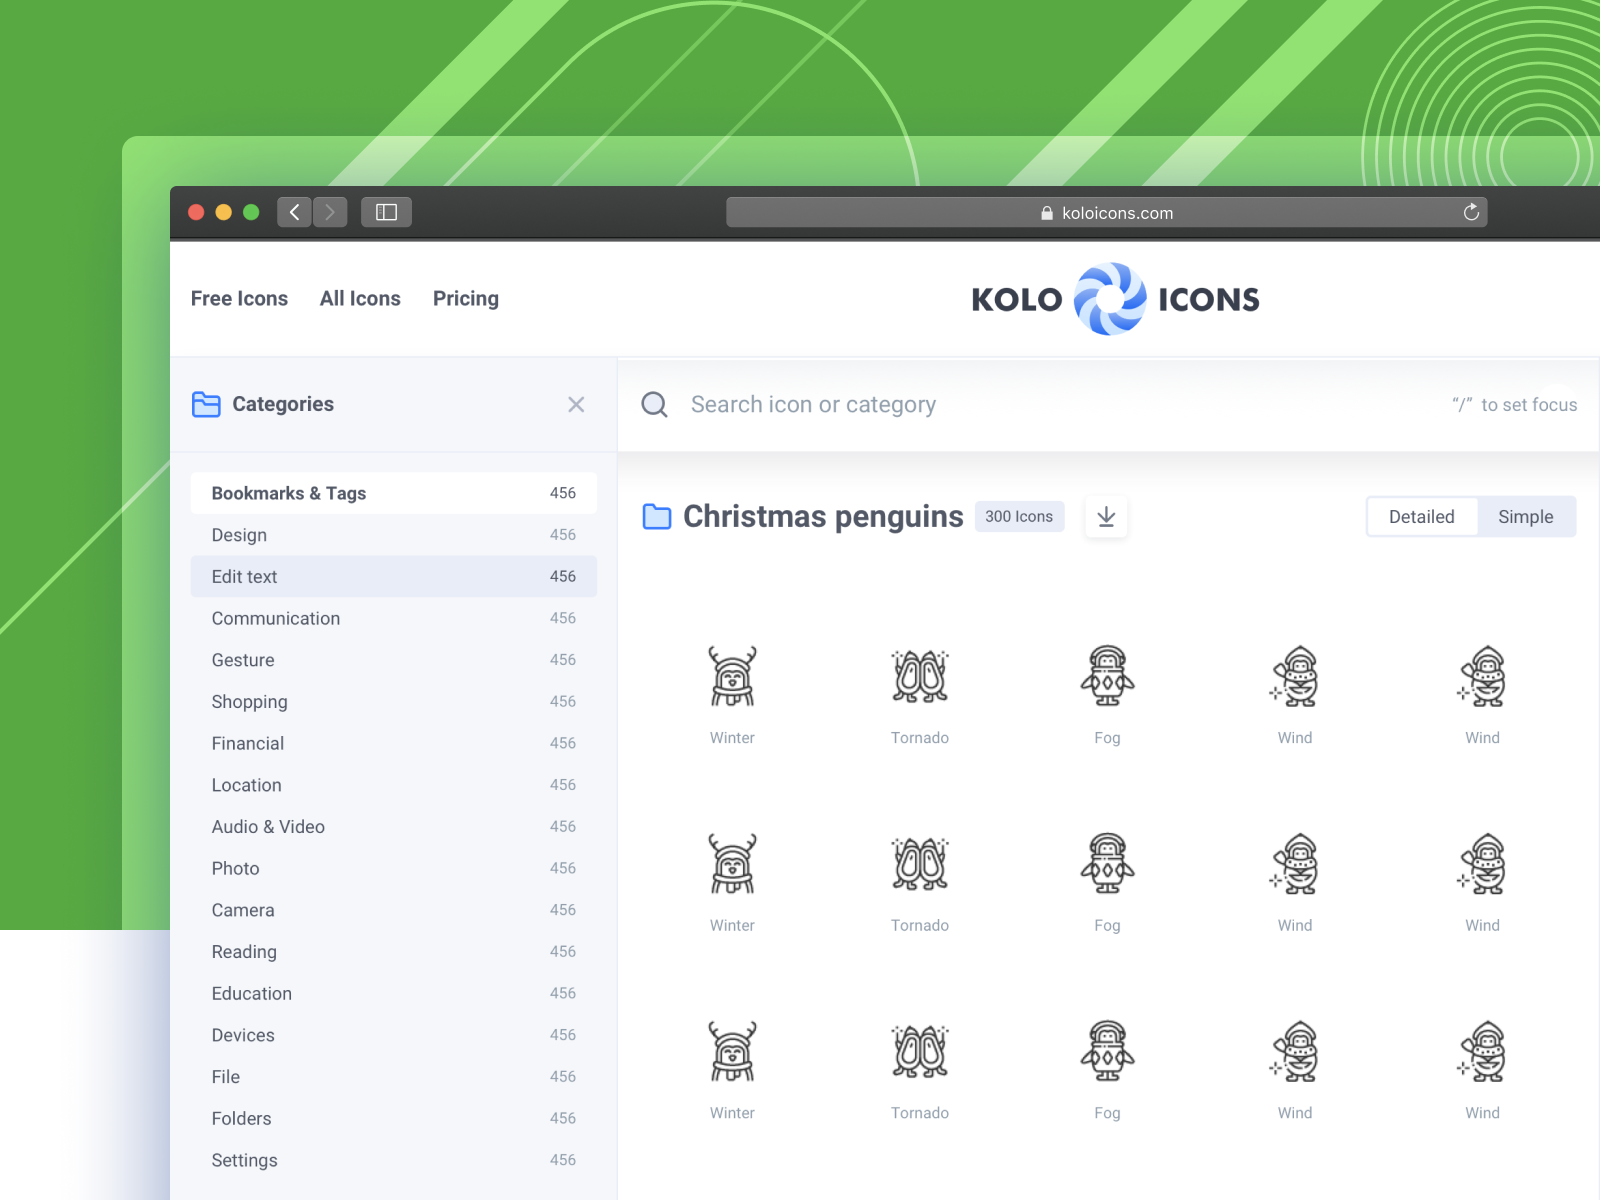
Task: Click the Kolo Icons swirl logo
Action: (1110, 299)
